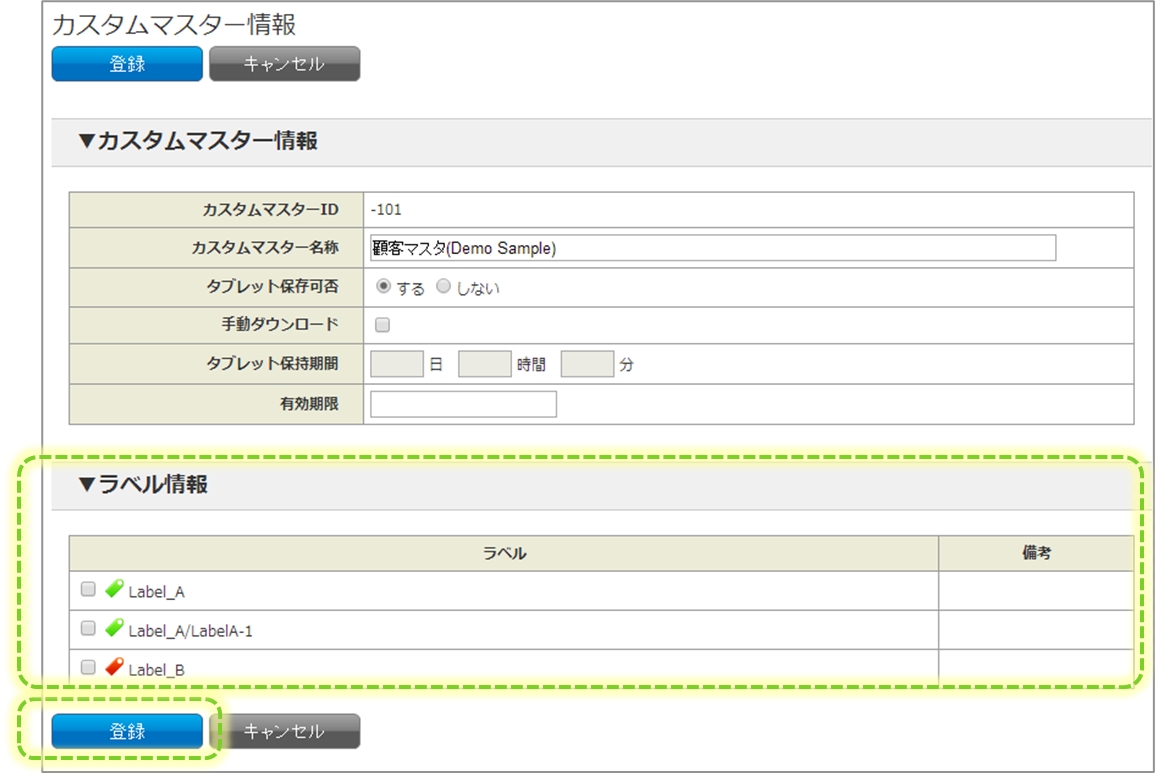Check the Label_A checkbox

(88, 589)
